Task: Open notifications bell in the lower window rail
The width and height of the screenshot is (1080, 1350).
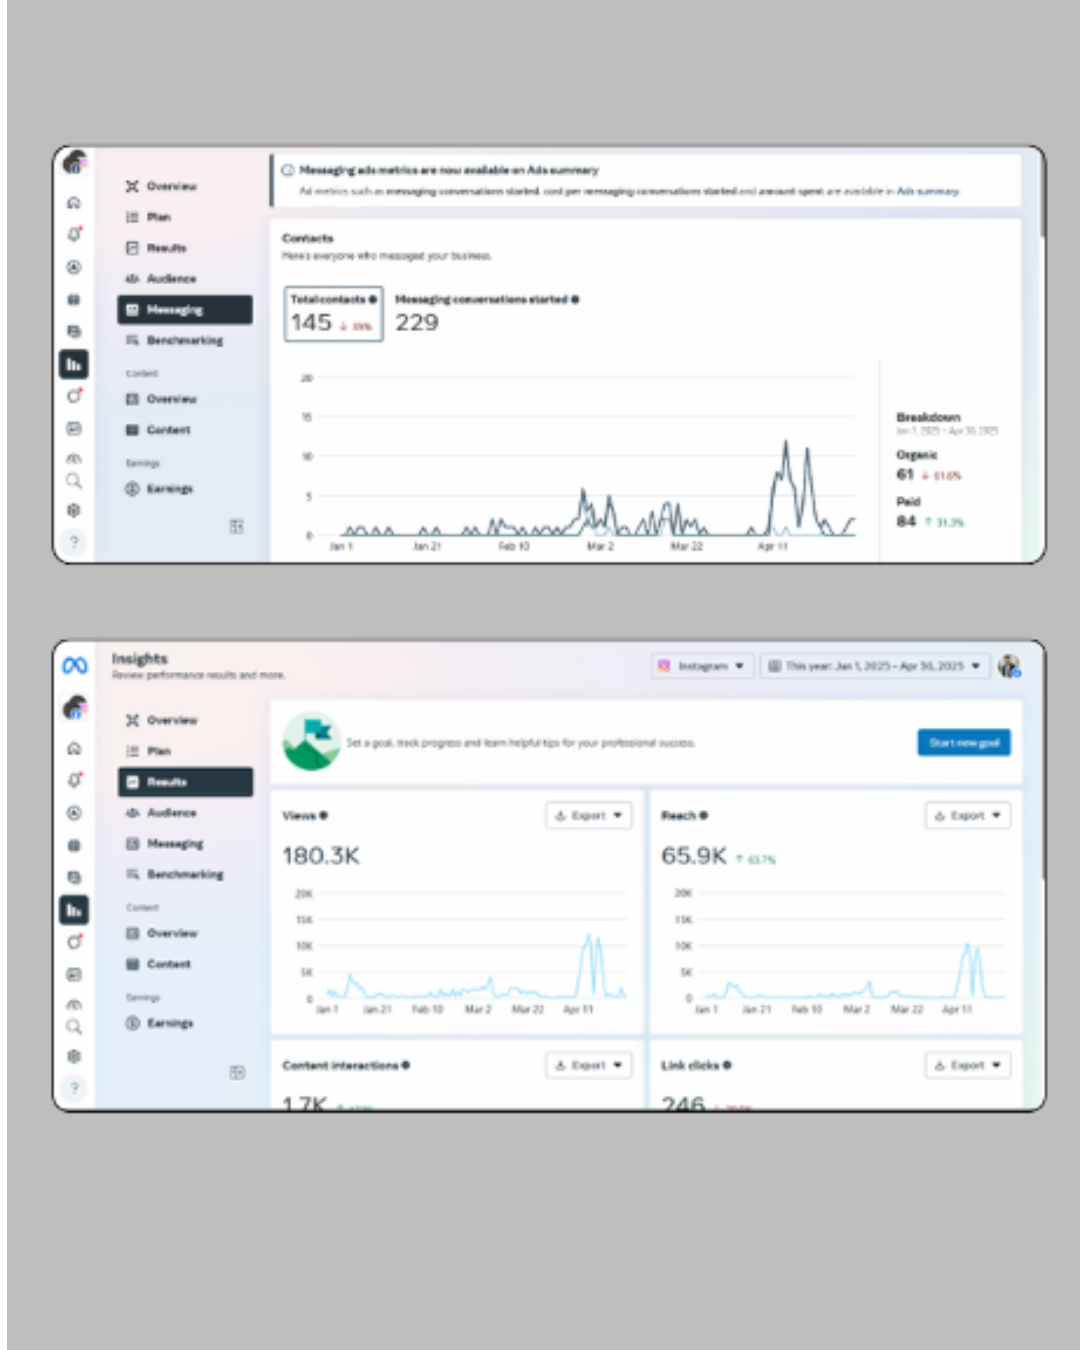Action: click(x=74, y=780)
